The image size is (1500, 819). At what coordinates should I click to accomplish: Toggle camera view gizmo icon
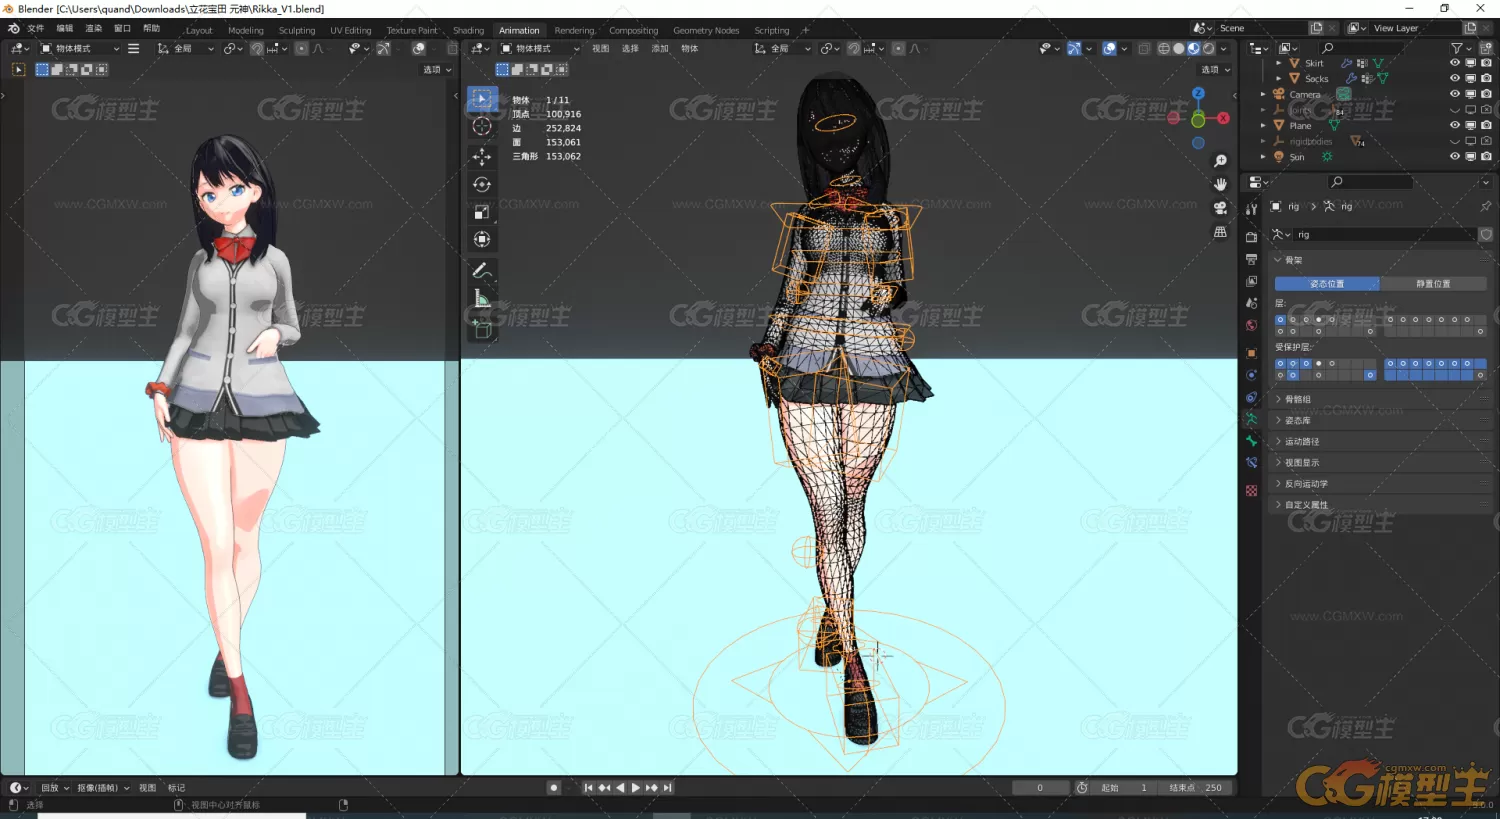point(1220,208)
